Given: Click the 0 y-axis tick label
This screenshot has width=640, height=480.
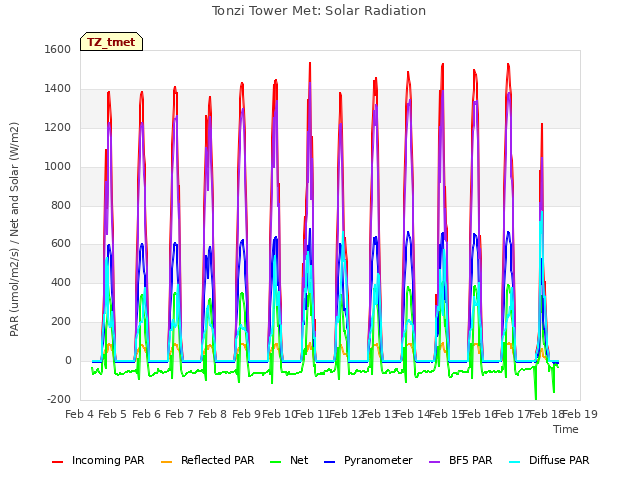Looking at the screenshot, I should click(68, 360).
